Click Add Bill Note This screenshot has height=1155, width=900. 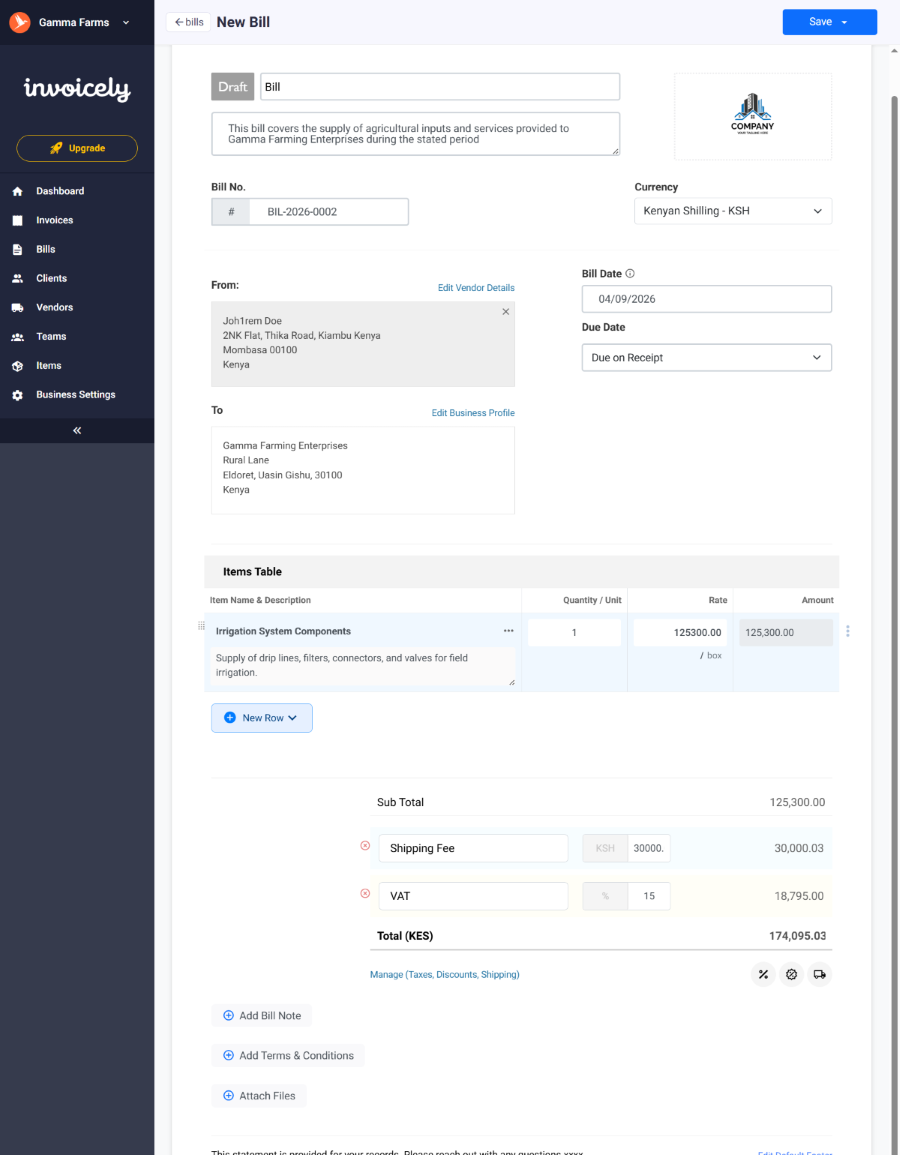pos(261,1016)
